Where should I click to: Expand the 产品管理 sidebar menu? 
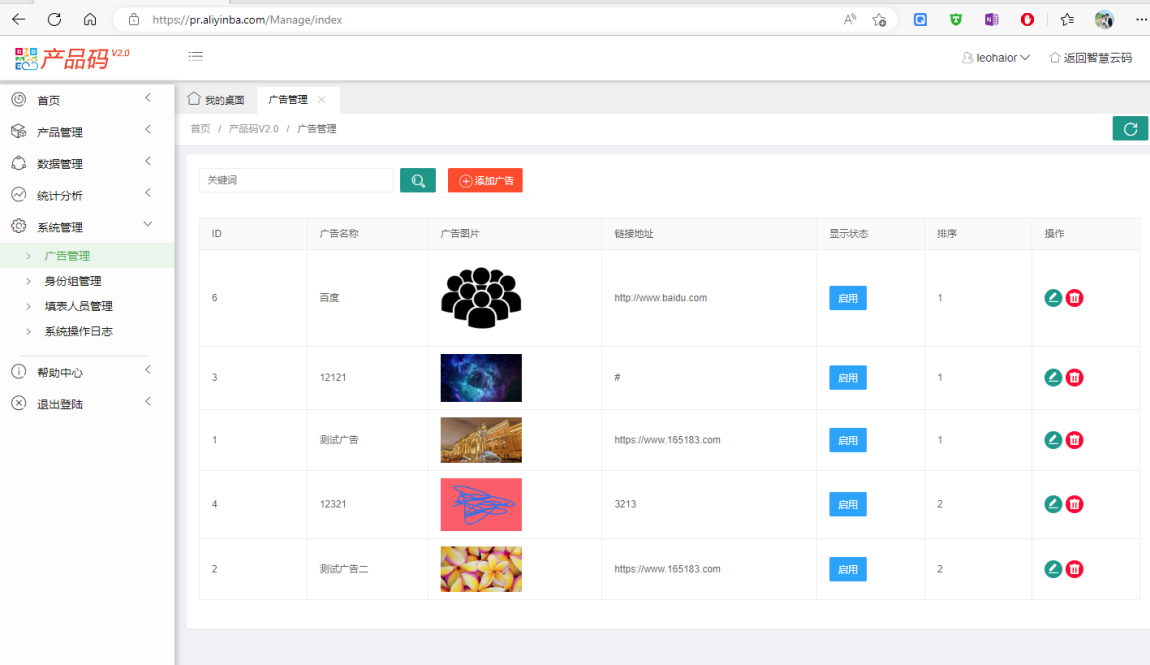(x=60, y=132)
